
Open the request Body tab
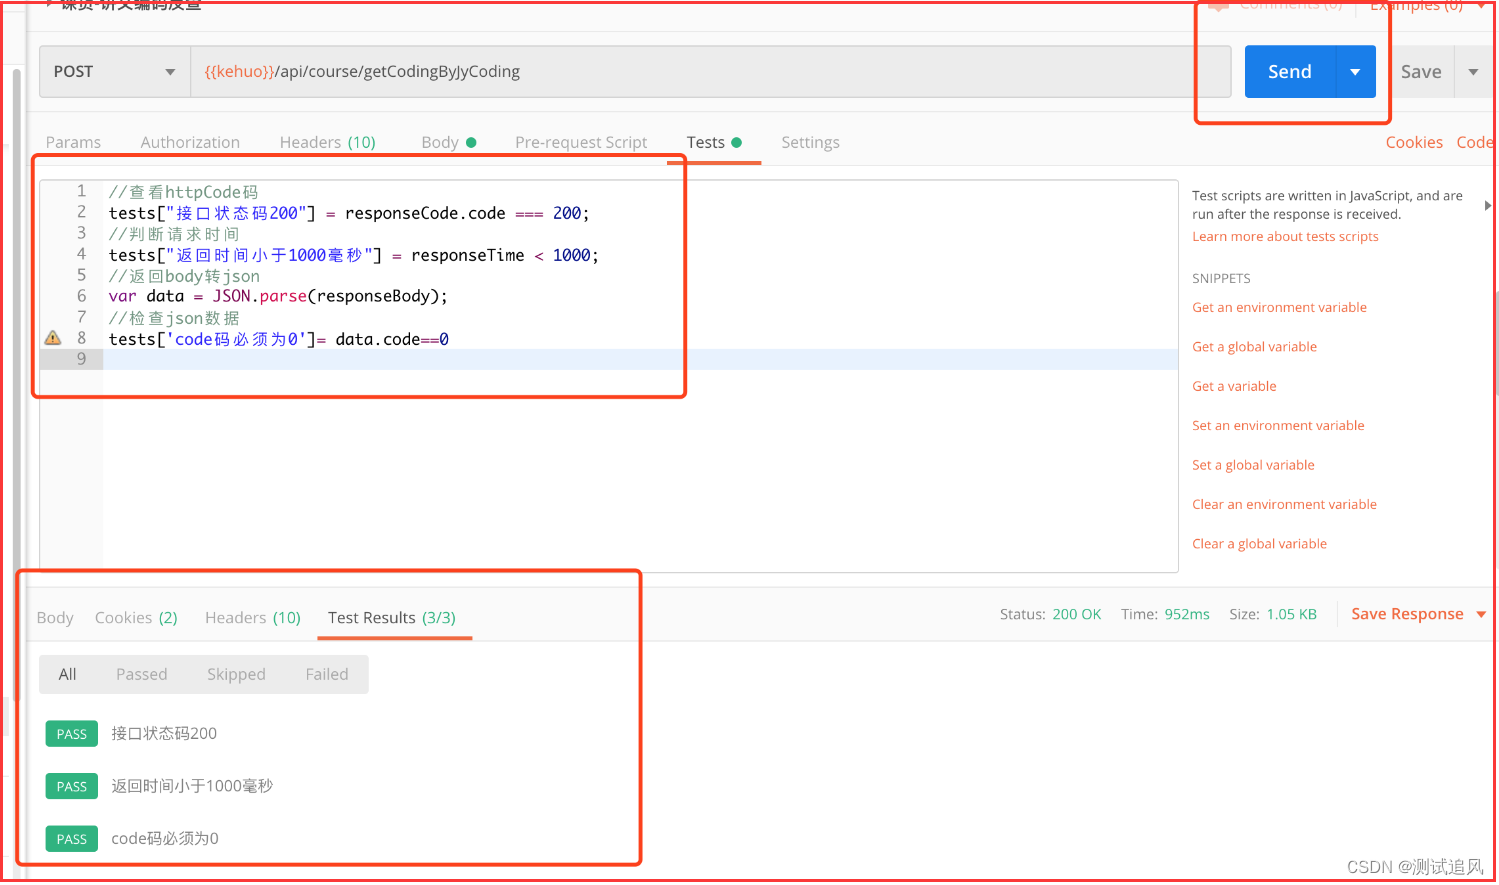448,143
